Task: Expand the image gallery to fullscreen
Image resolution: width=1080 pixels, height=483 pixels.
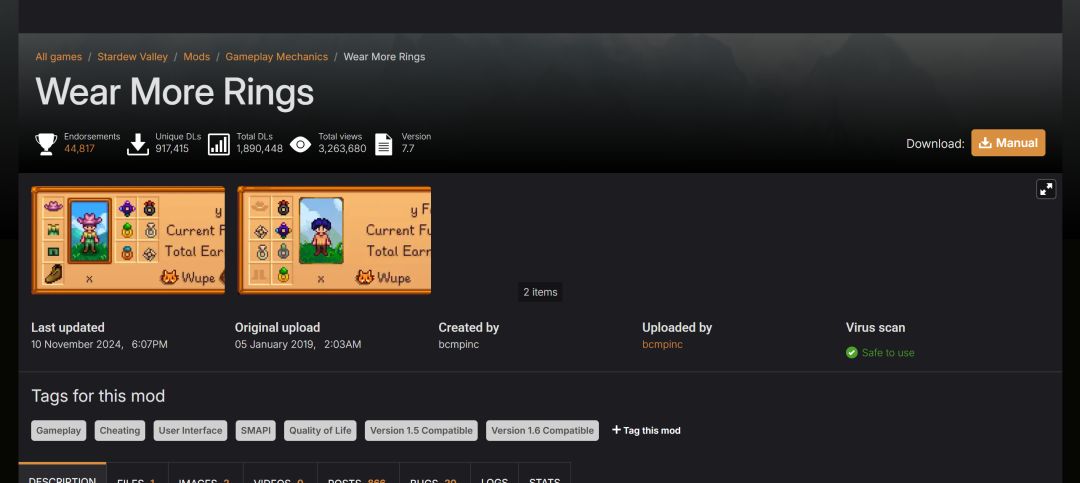Action: click(1046, 189)
